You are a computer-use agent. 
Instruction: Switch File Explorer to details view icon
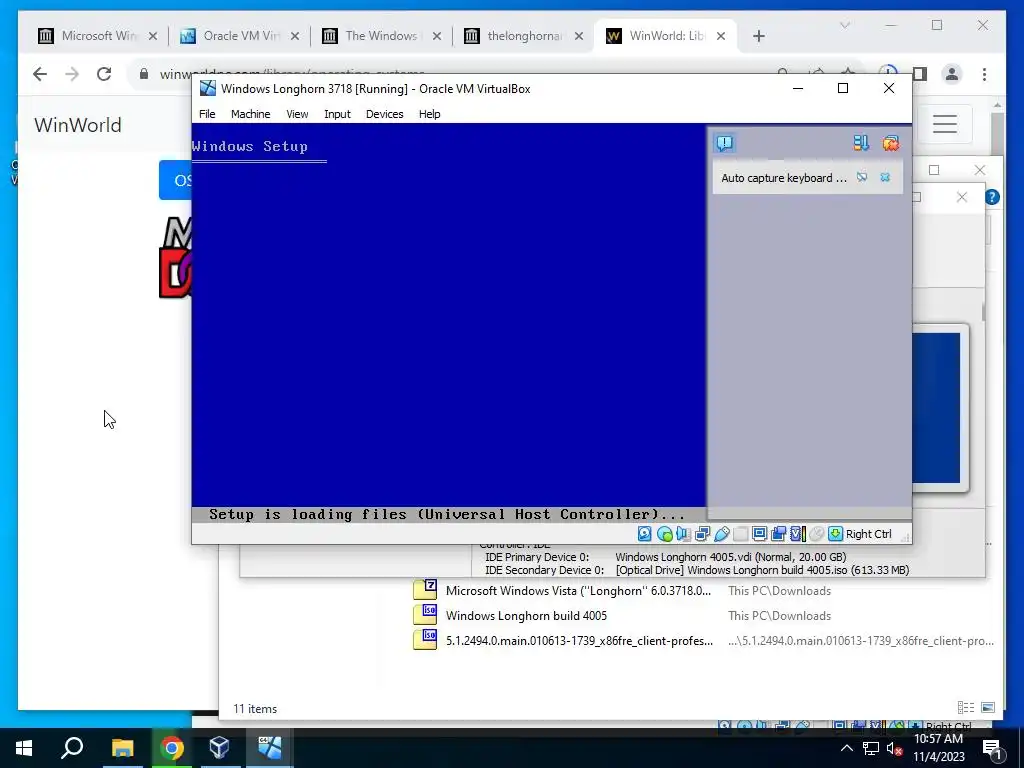point(966,707)
